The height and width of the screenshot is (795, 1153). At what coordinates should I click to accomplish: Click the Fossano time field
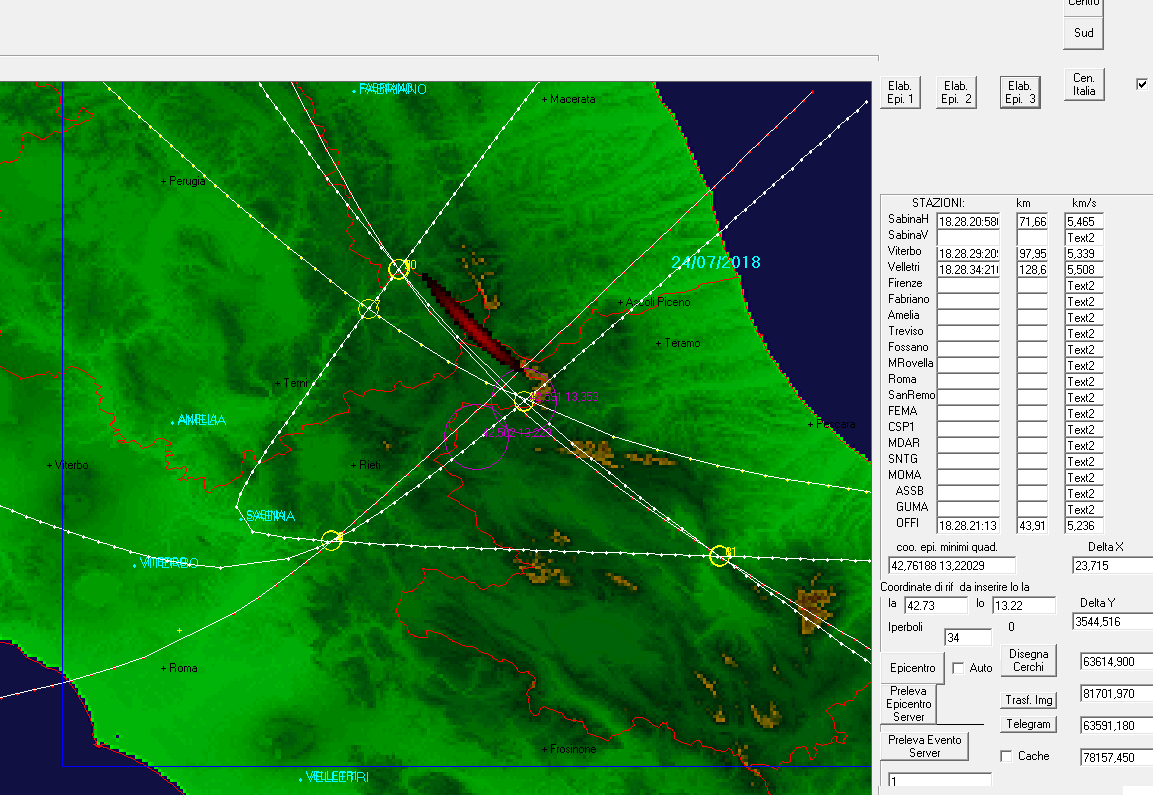click(968, 349)
